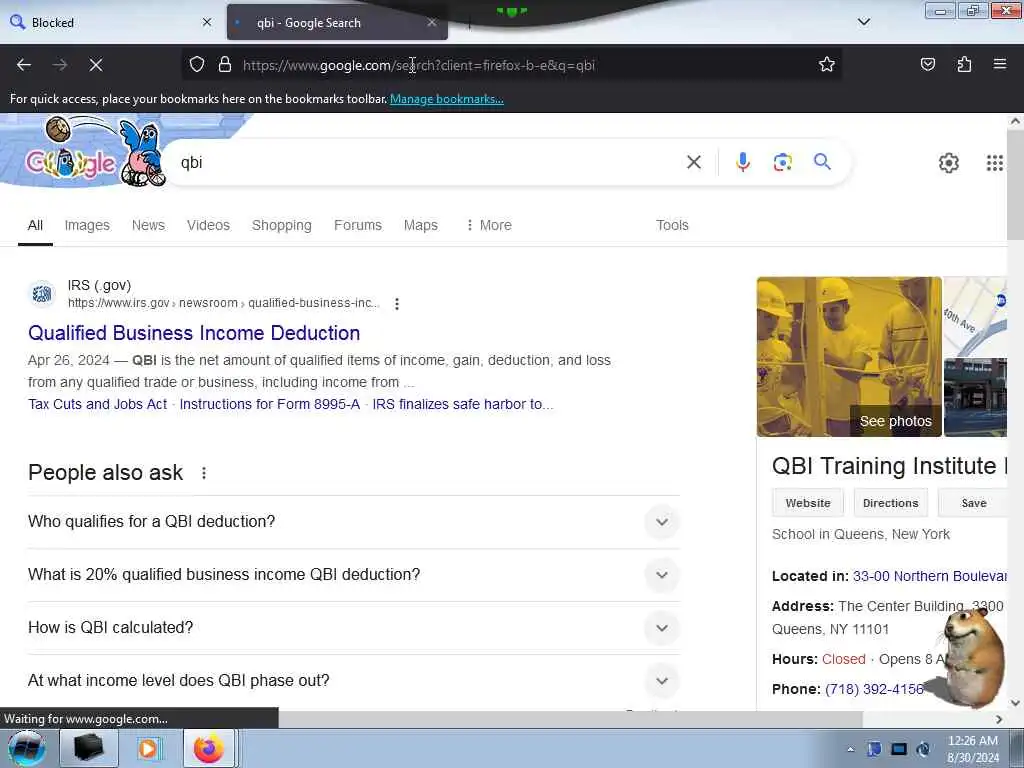This screenshot has width=1024, height=768.
Task: Open Tax Cuts and Jobs Act sitelink
Action: click(97, 404)
